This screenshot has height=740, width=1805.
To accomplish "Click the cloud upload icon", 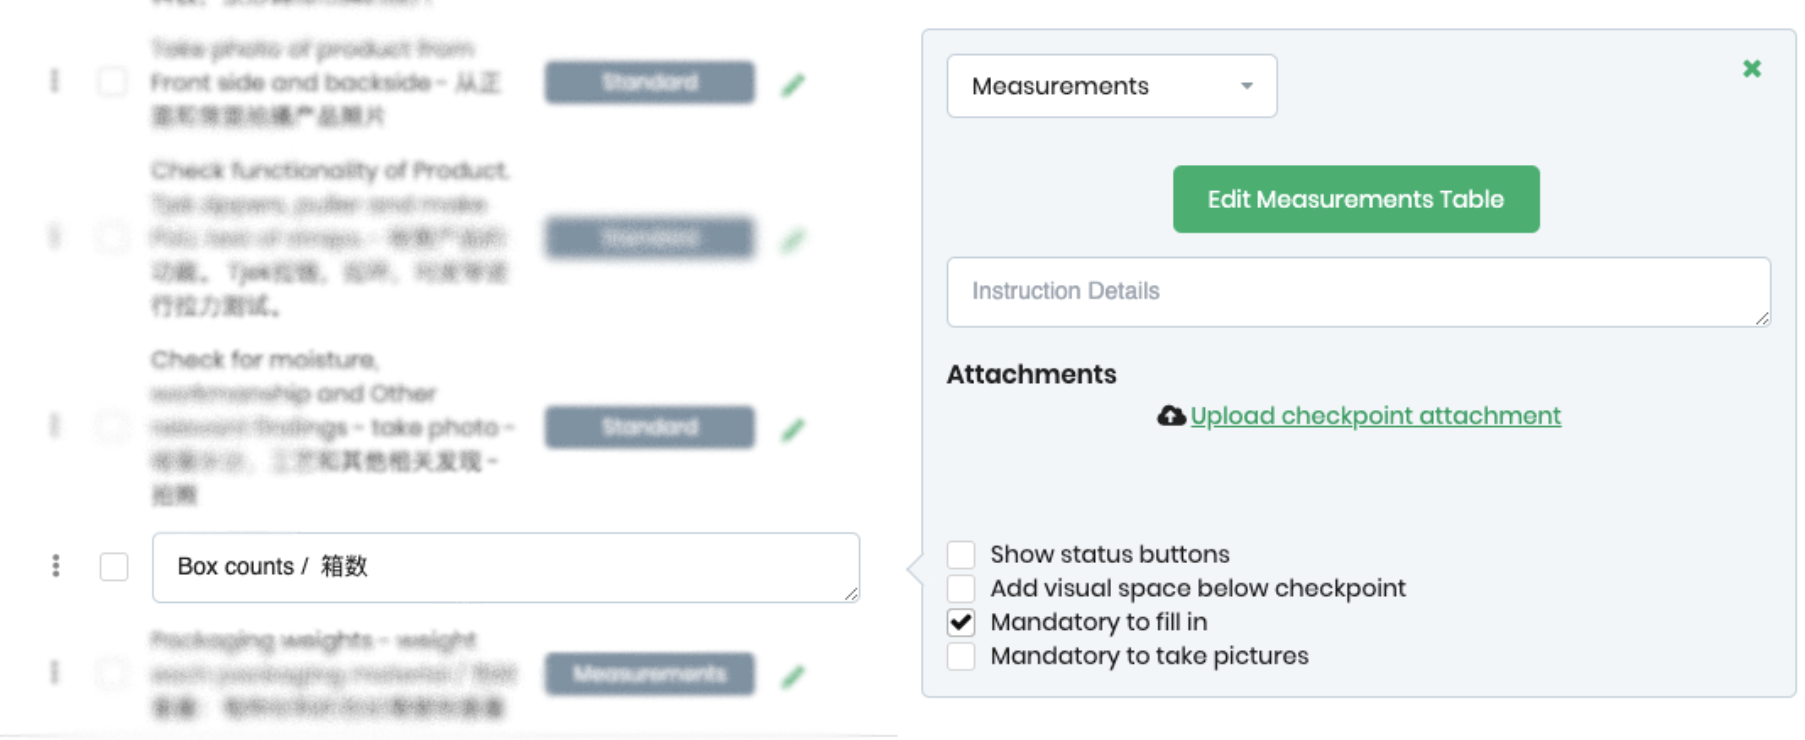I will 1170,416.
